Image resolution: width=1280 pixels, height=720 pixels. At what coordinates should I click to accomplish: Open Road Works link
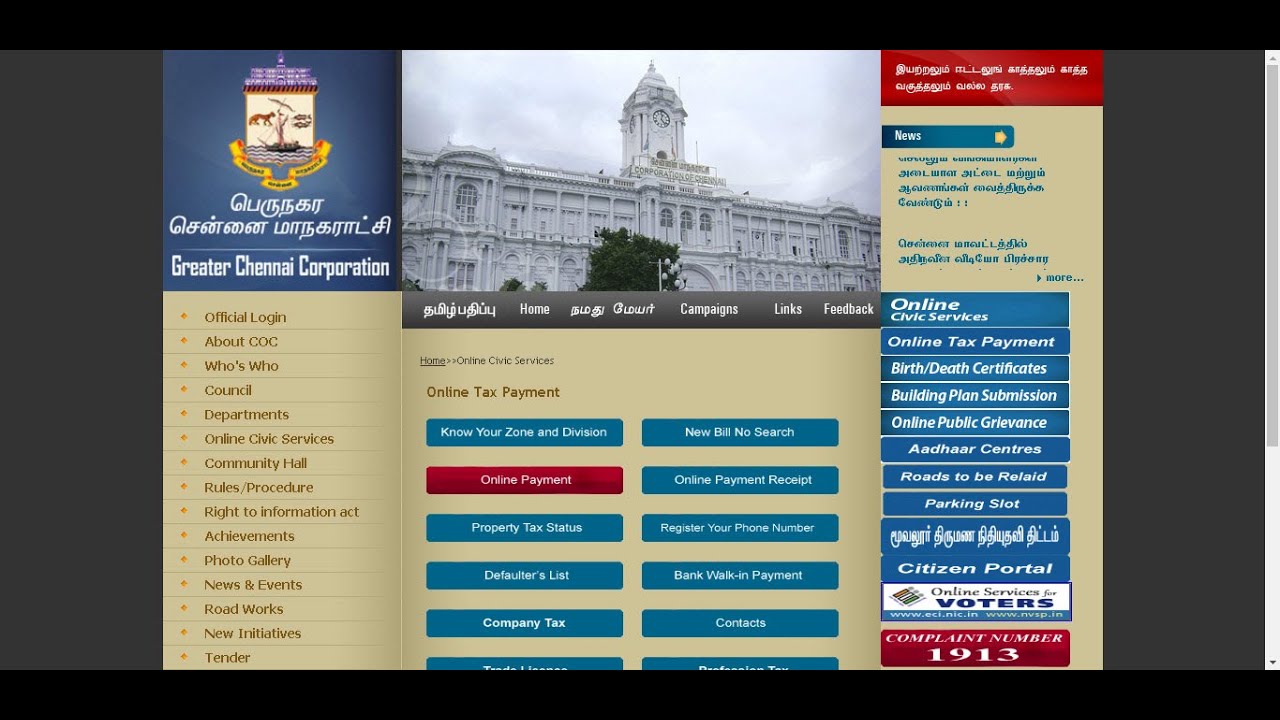(x=244, y=609)
